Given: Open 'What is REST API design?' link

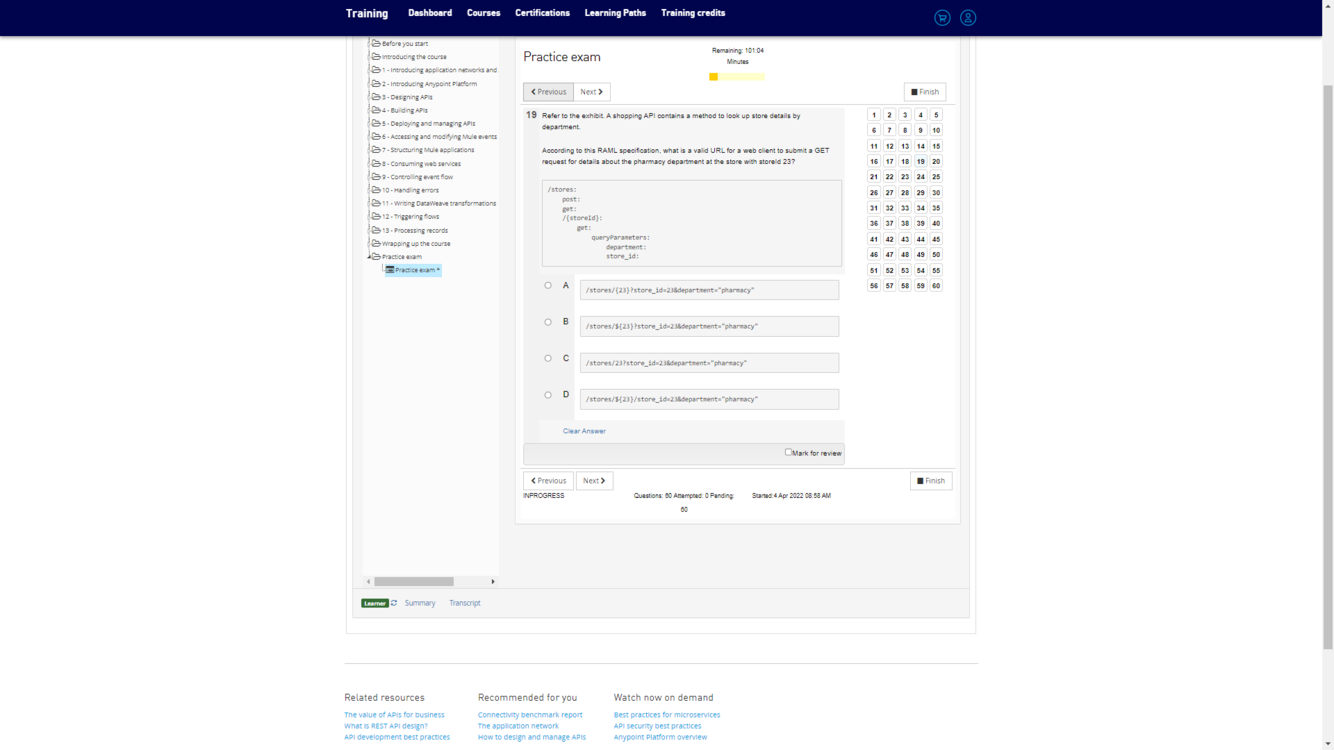Looking at the screenshot, I should coord(386,726).
